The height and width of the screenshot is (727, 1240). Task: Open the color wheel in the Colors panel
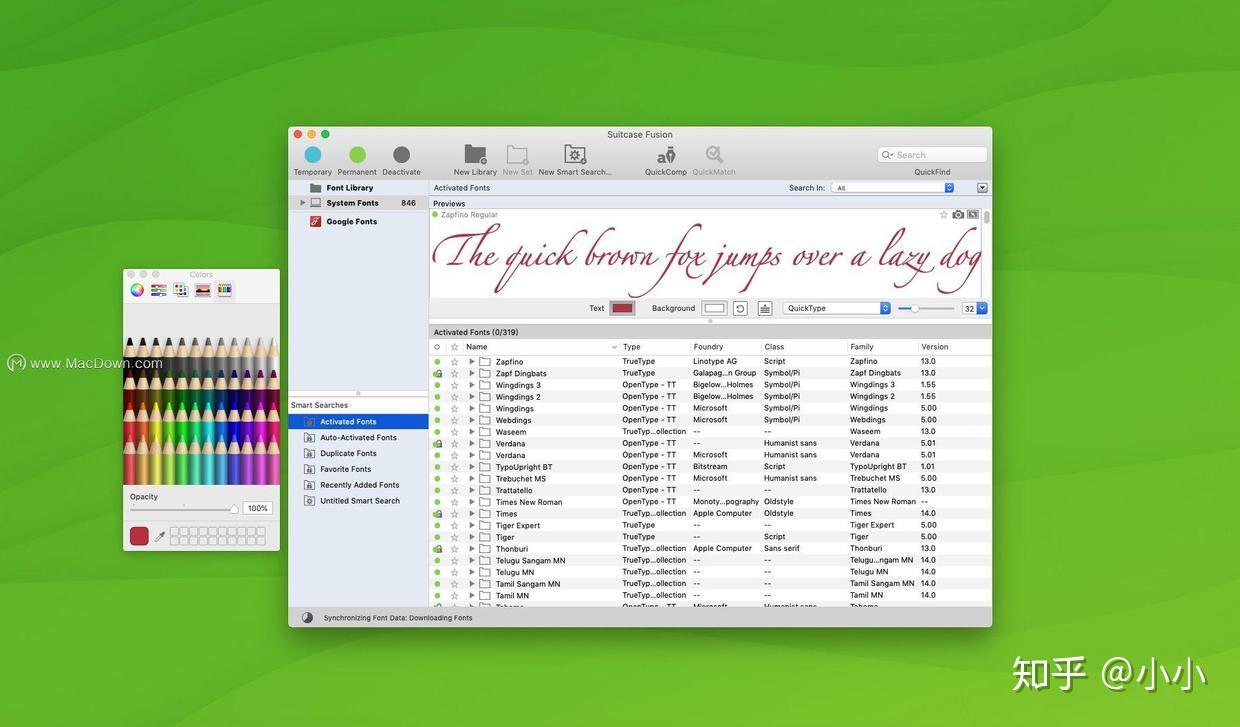(137, 290)
